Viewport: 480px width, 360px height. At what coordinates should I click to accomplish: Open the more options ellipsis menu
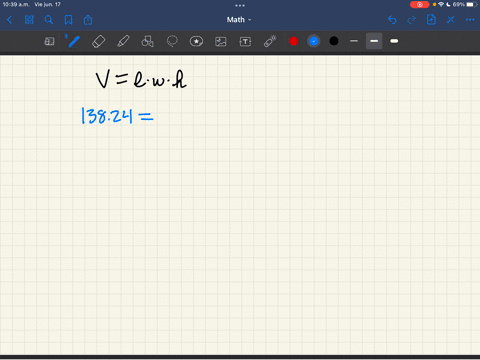tap(470, 20)
